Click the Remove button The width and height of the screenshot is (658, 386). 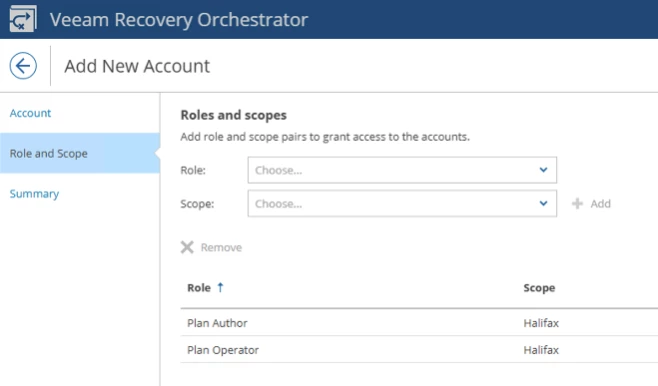pyautogui.click(x=212, y=247)
